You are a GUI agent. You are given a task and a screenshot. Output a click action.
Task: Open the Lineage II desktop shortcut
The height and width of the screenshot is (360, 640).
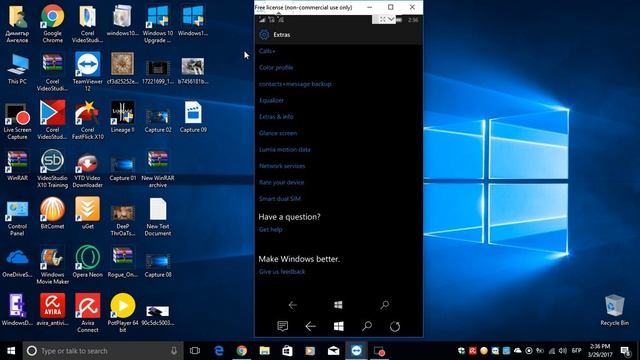coord(122,117)
